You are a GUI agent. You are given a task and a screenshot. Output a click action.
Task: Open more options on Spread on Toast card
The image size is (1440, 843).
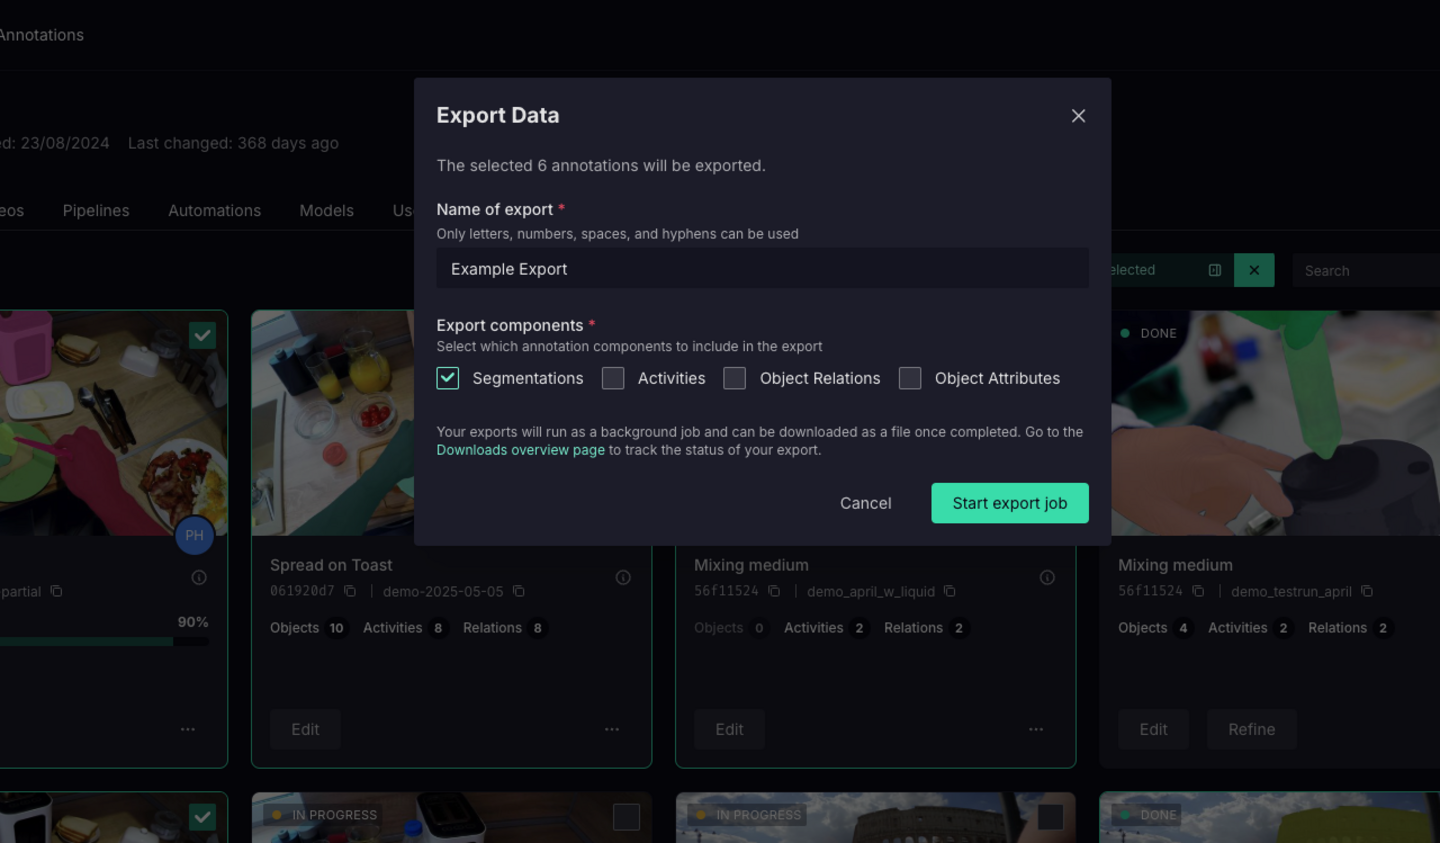point(612,730)
